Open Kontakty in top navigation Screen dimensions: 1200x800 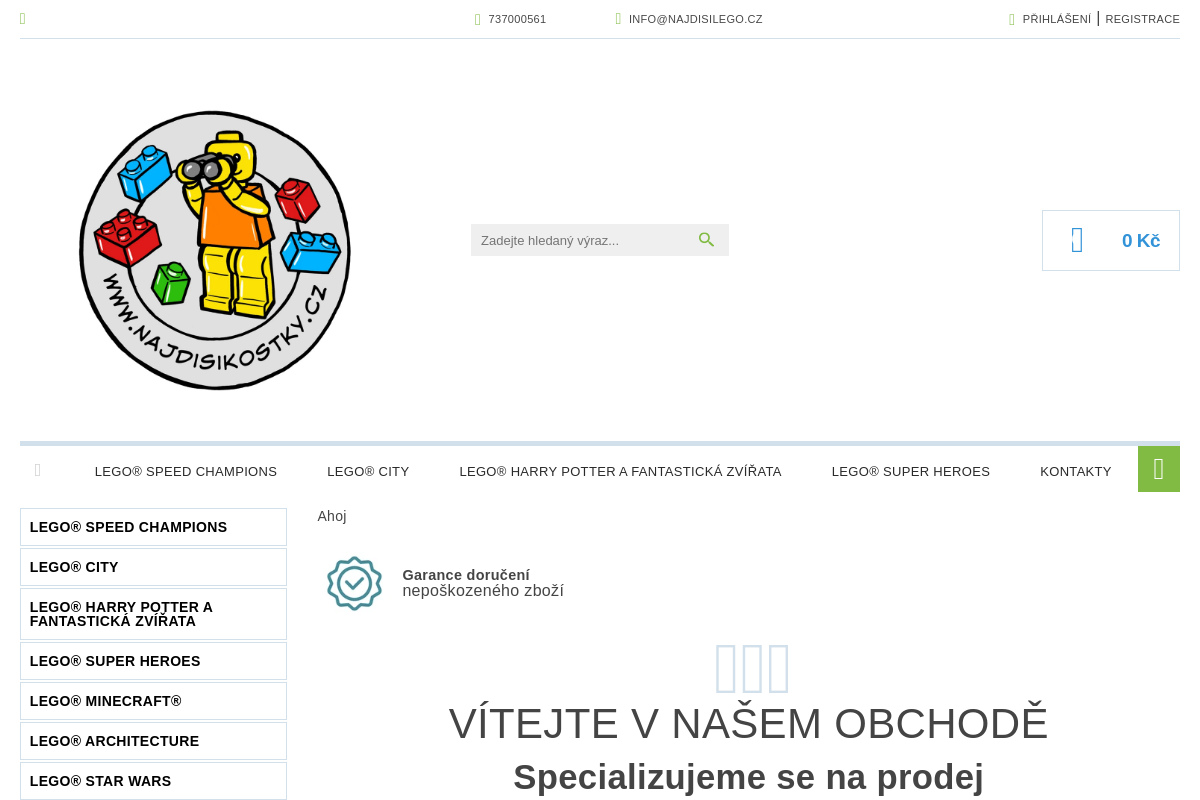[x=1076, y=471]
